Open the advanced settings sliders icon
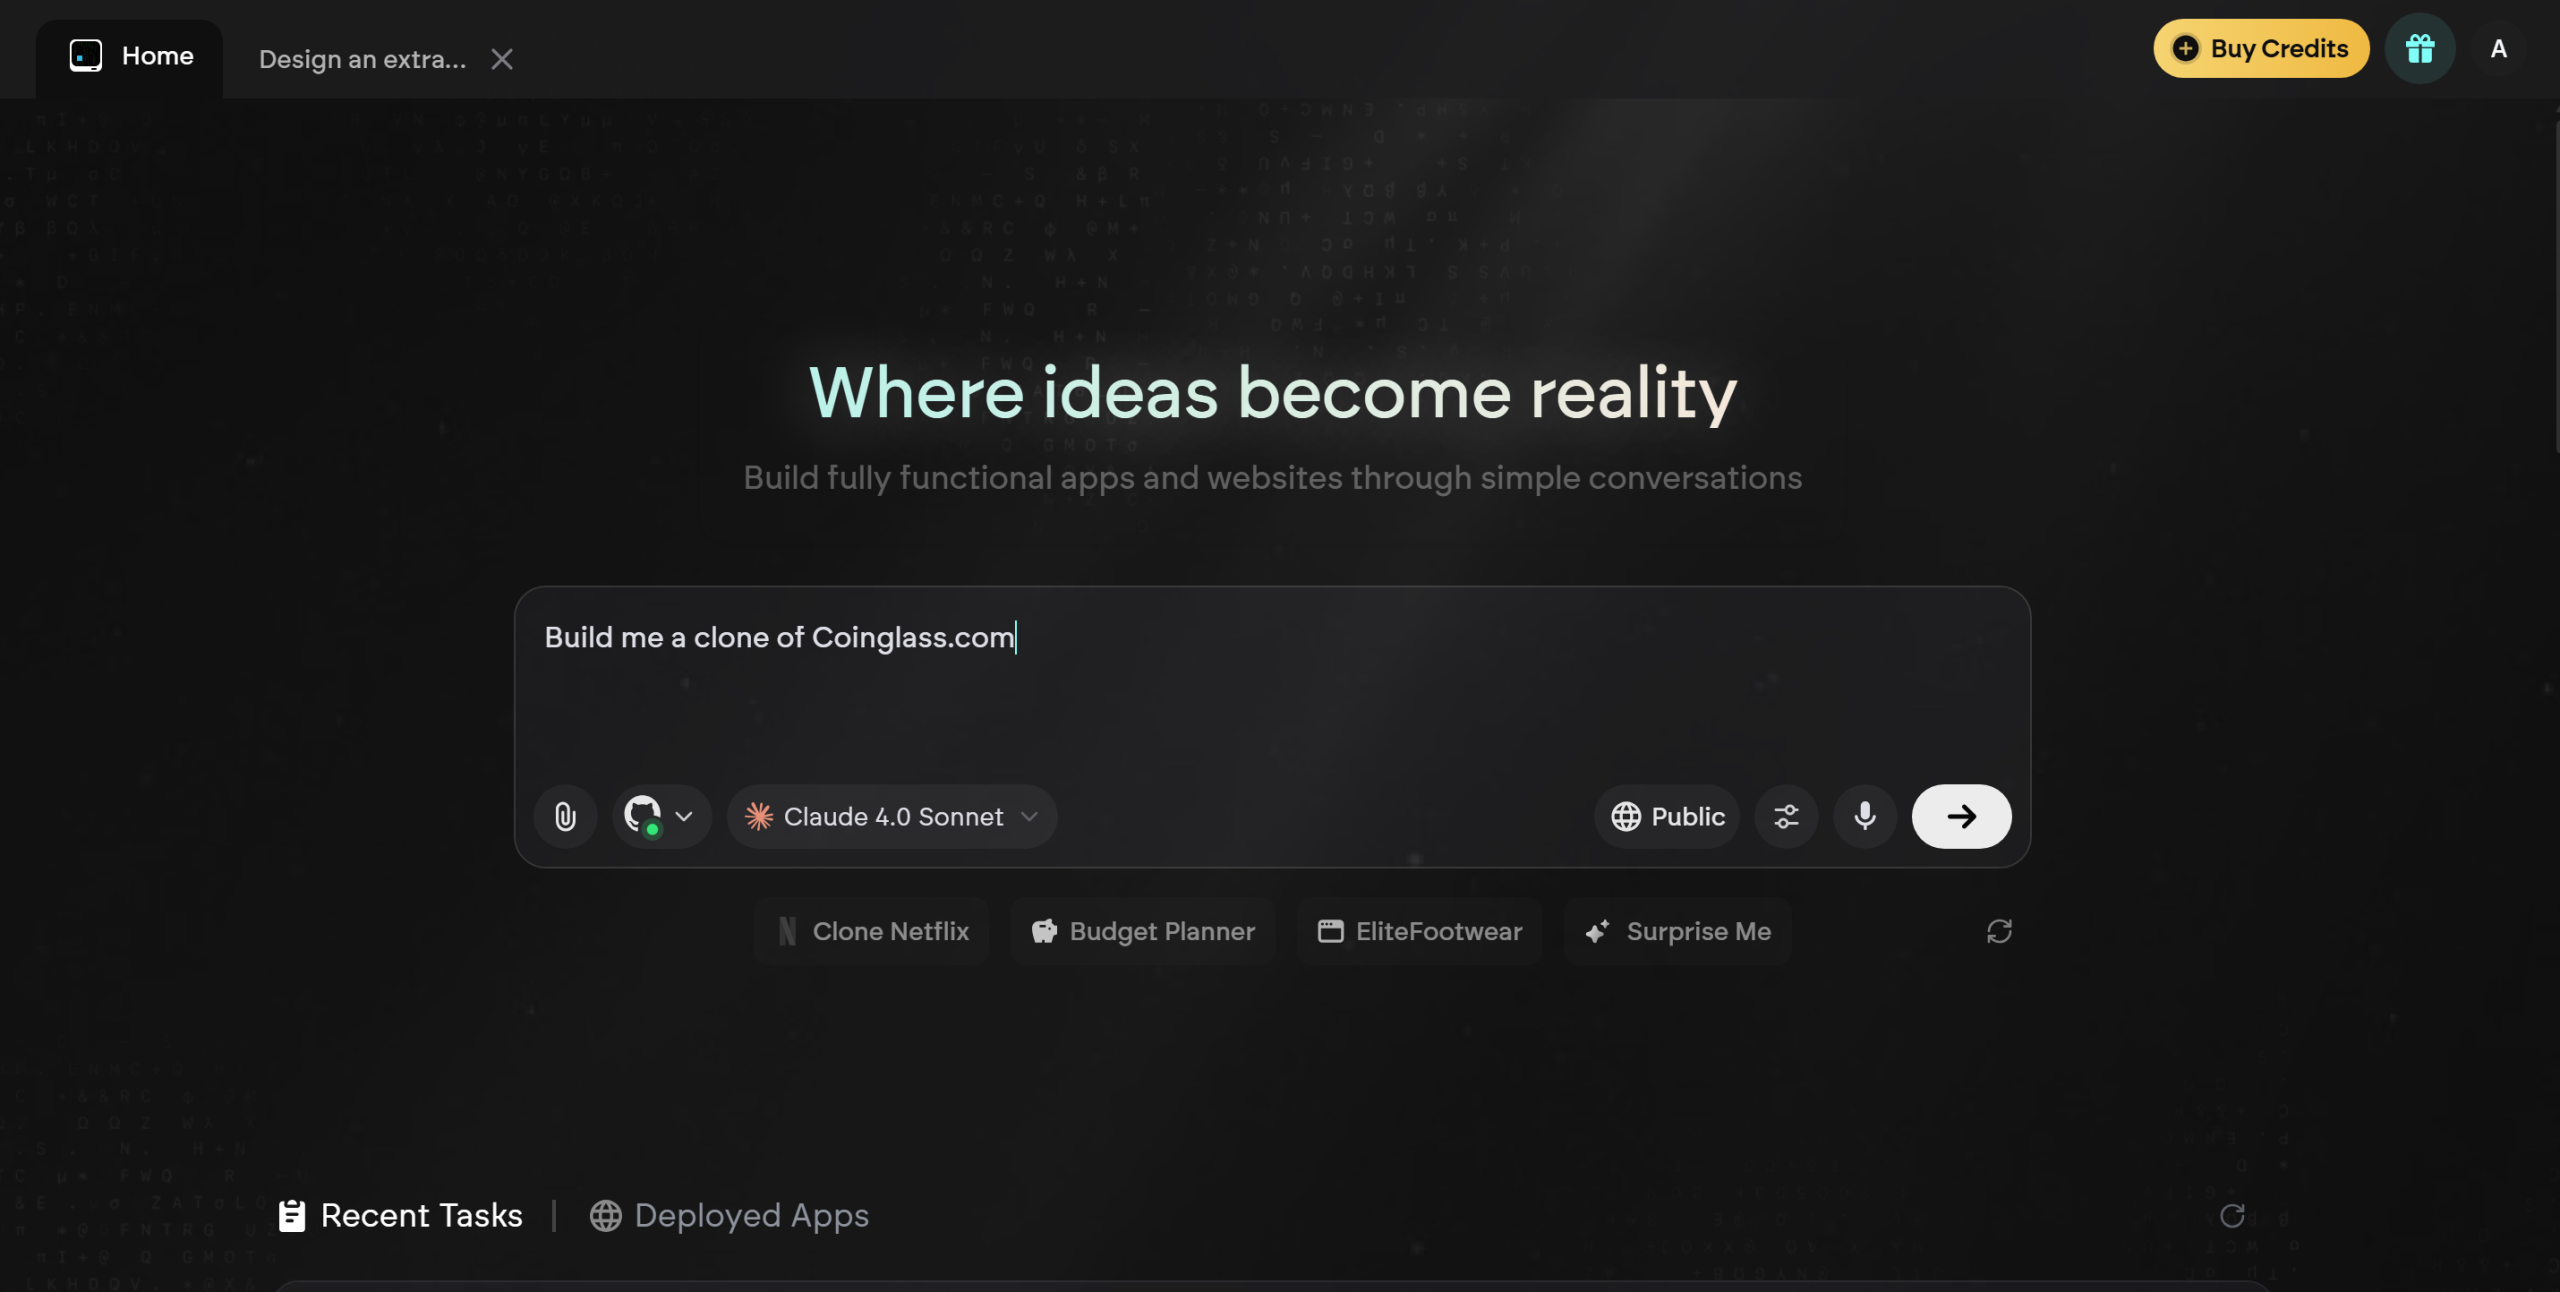Viewport: 2560px width, 1292px height. click(x=1786, y=817)
